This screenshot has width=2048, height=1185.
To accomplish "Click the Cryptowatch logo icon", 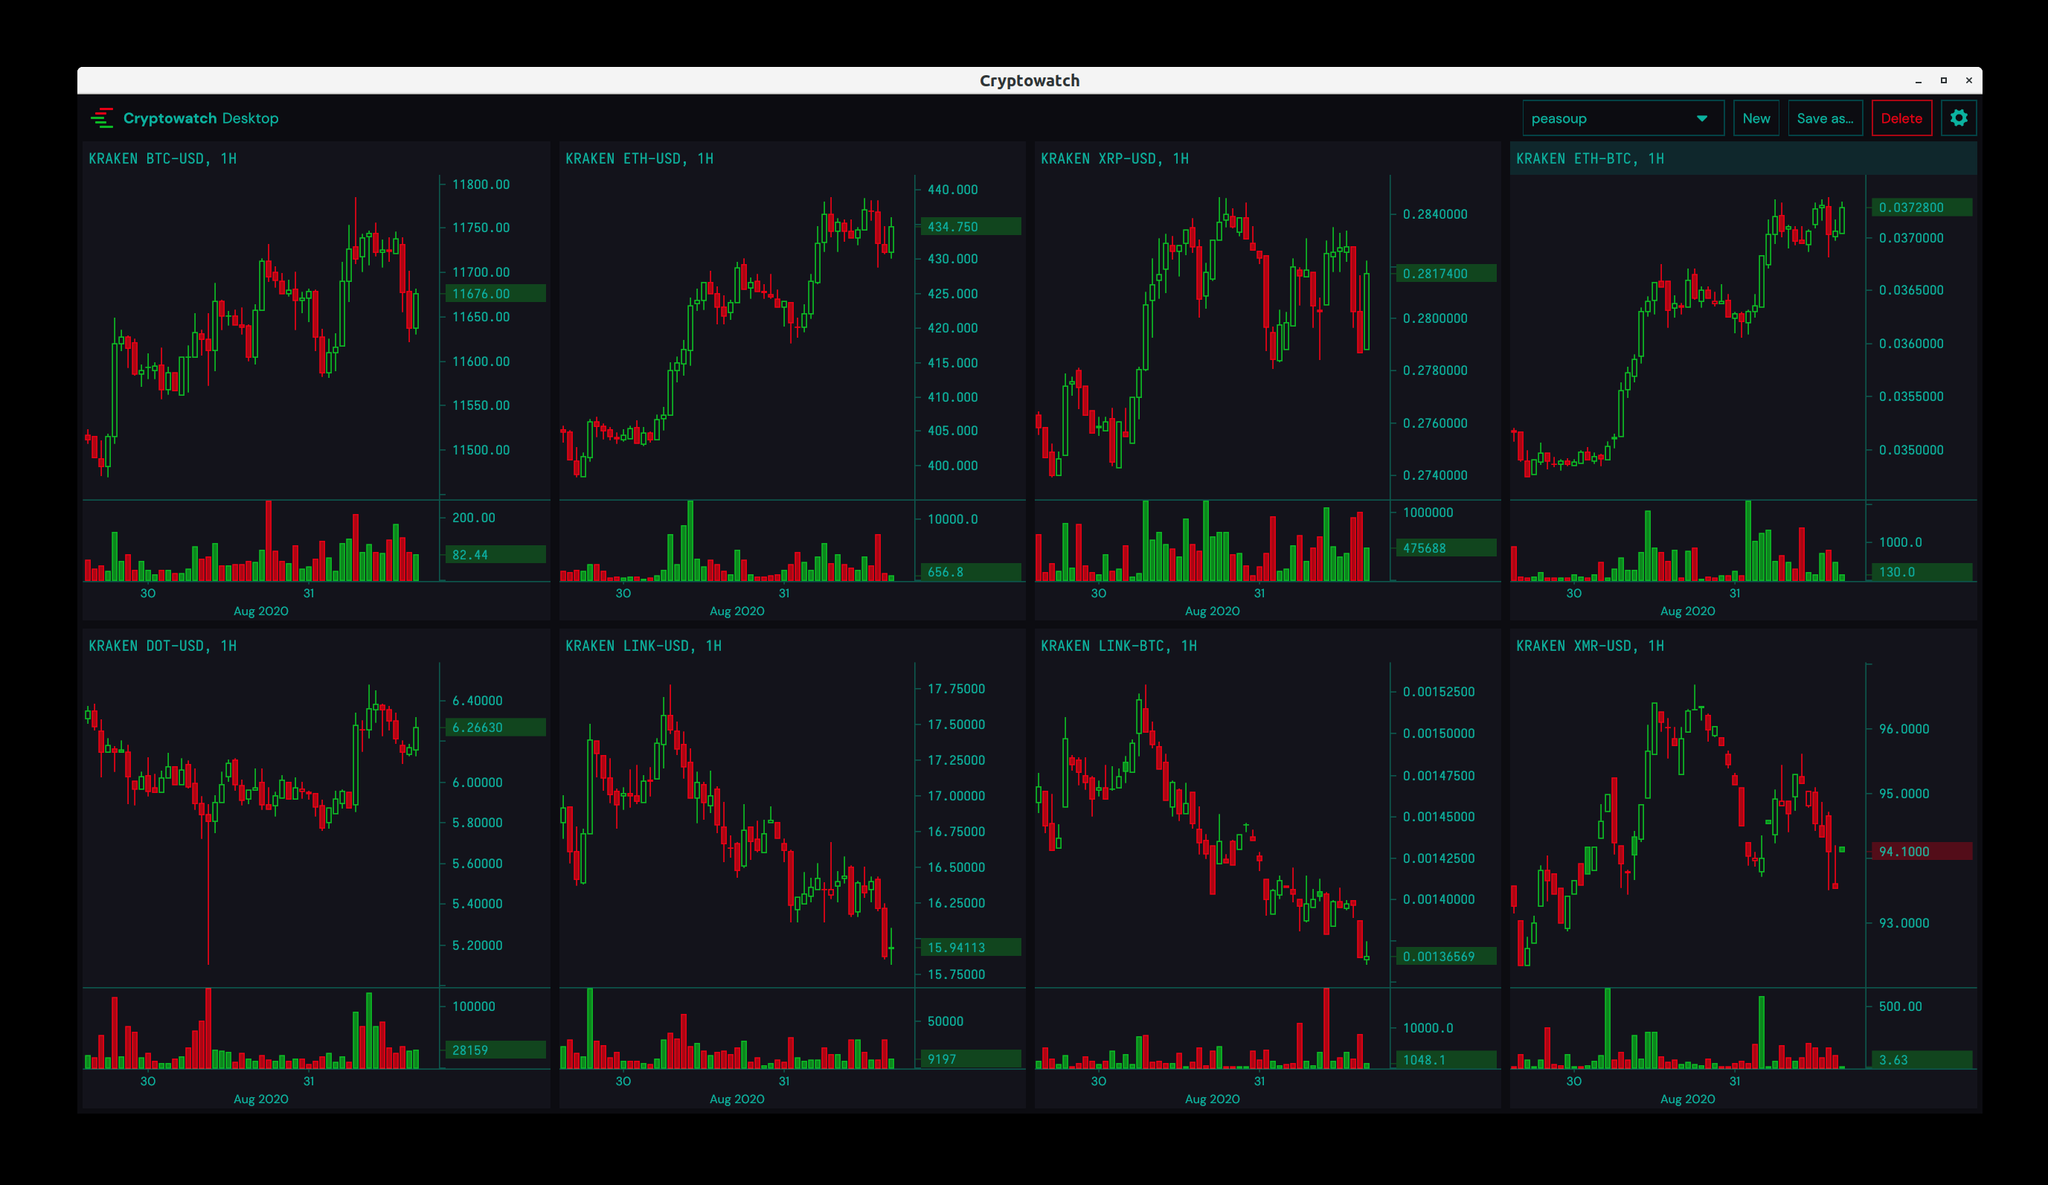I will pos(102,118).
